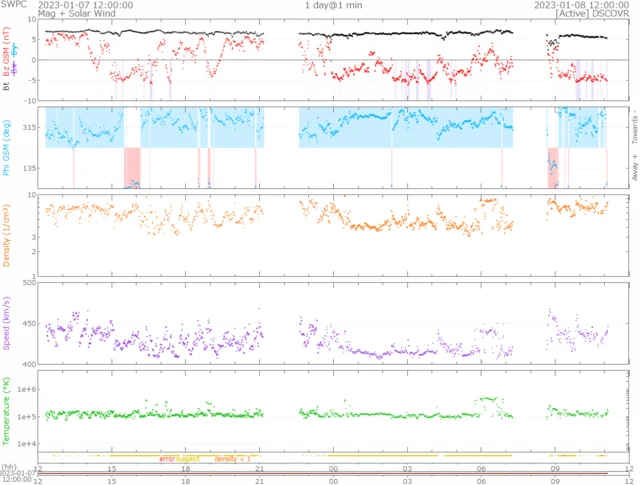This screenshot has width=640, height=485.
Task: Click the Density (1/cm³) axis label
Action: (x=8, y=235)
